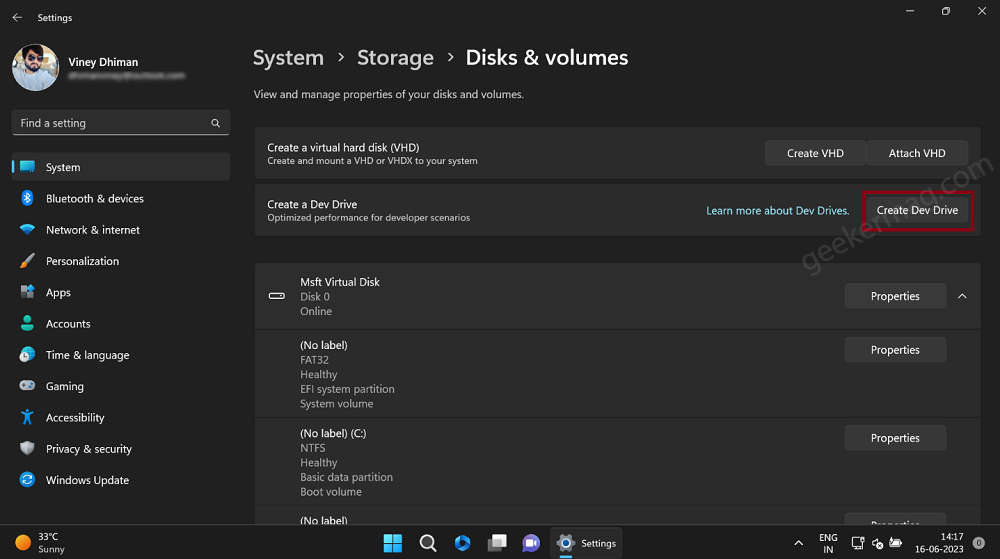This screenshot has width=1000, height=559.
Task: Open the display network tray icon
Action: tap(858, 543)
